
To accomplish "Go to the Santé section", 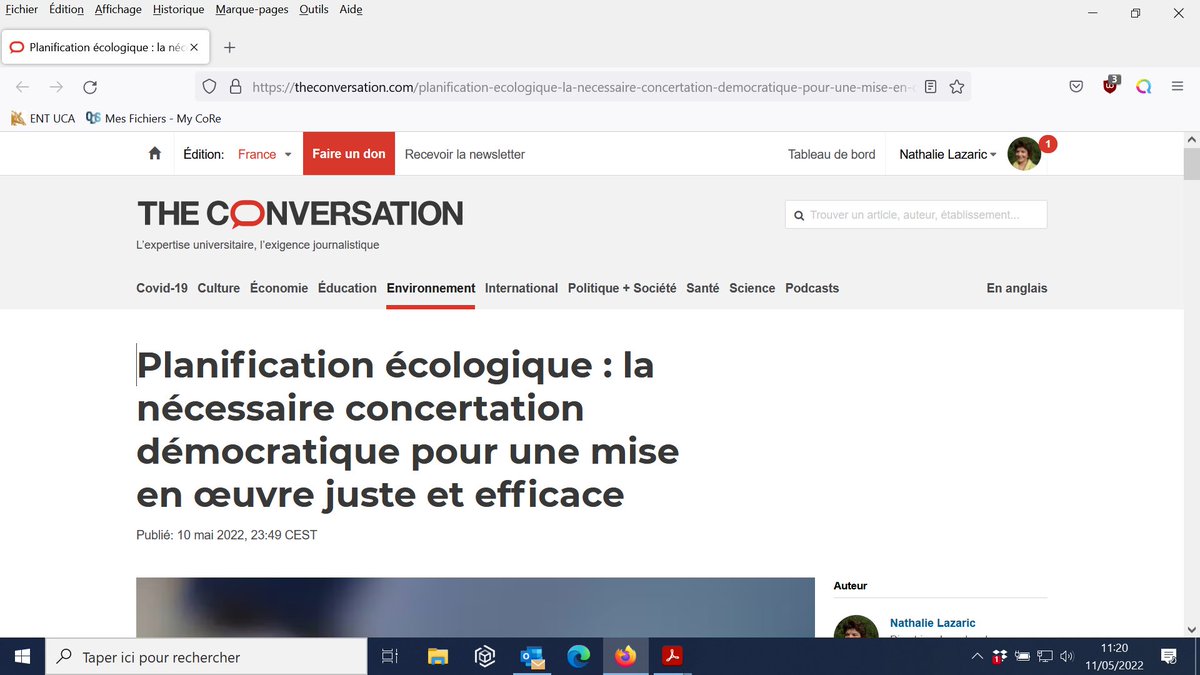I will point(703,288).
